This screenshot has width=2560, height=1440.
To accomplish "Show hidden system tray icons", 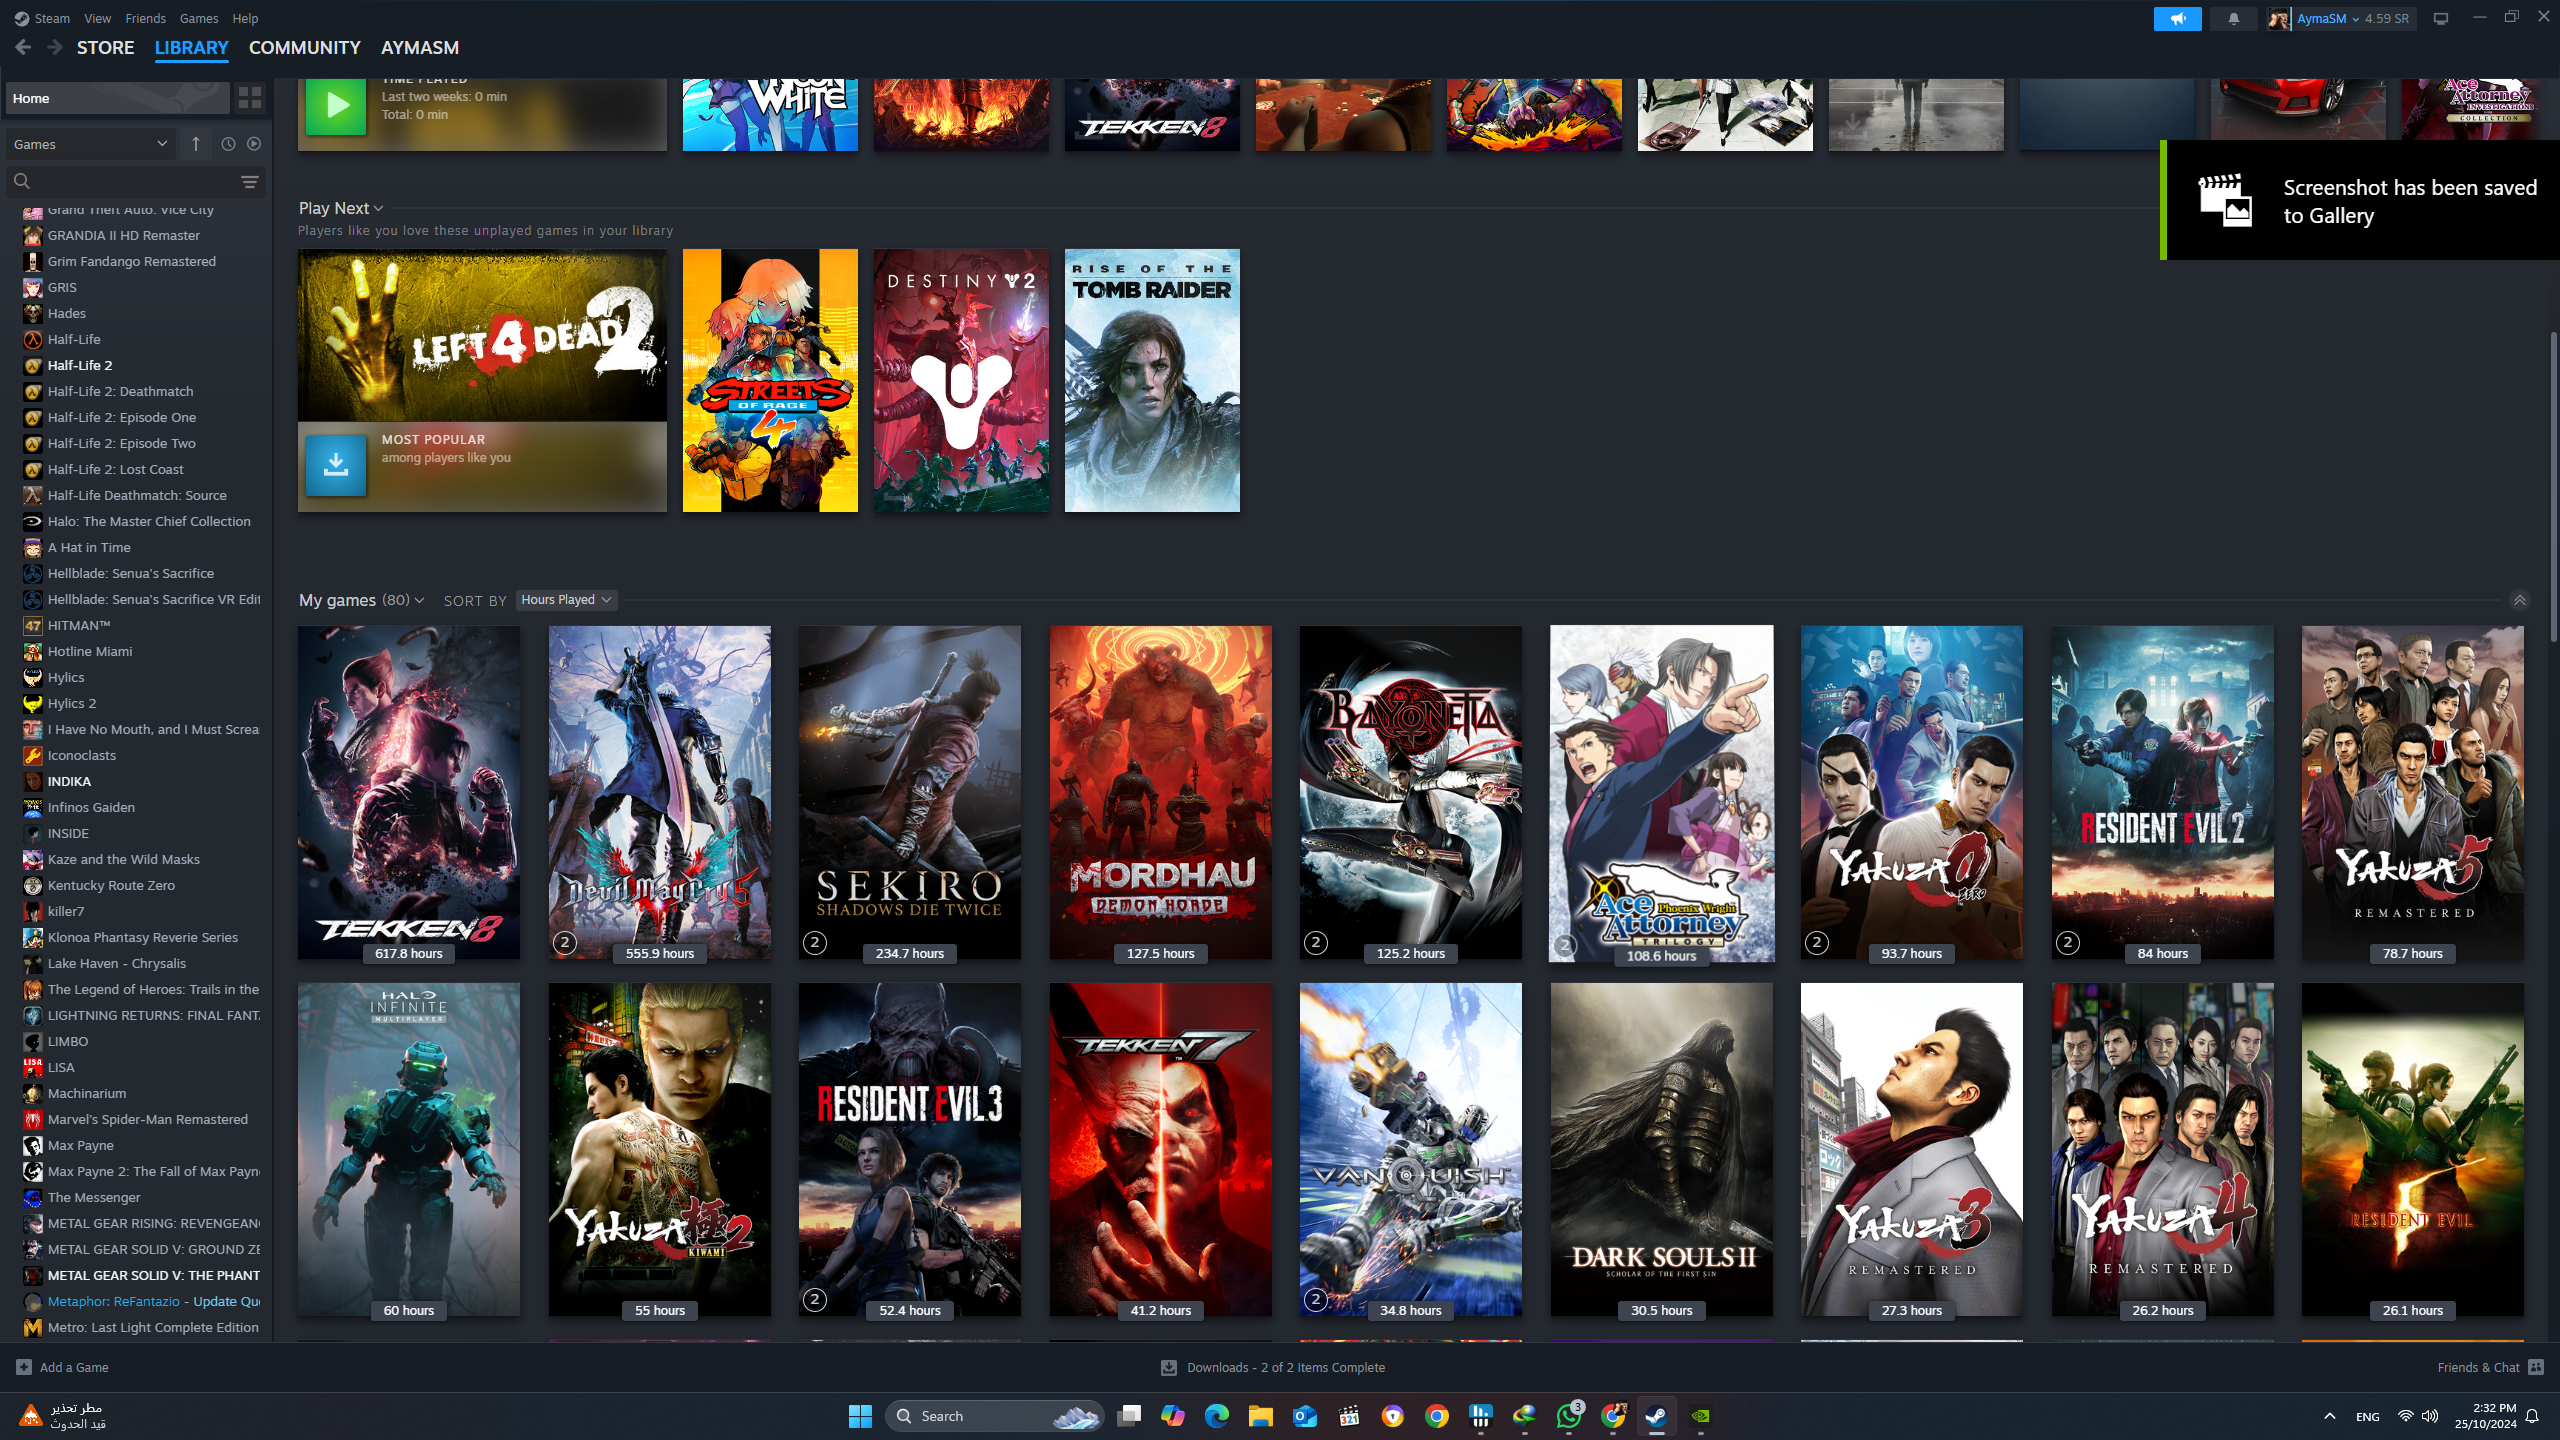I will pyautogui.click(x=2329, y=1416).
